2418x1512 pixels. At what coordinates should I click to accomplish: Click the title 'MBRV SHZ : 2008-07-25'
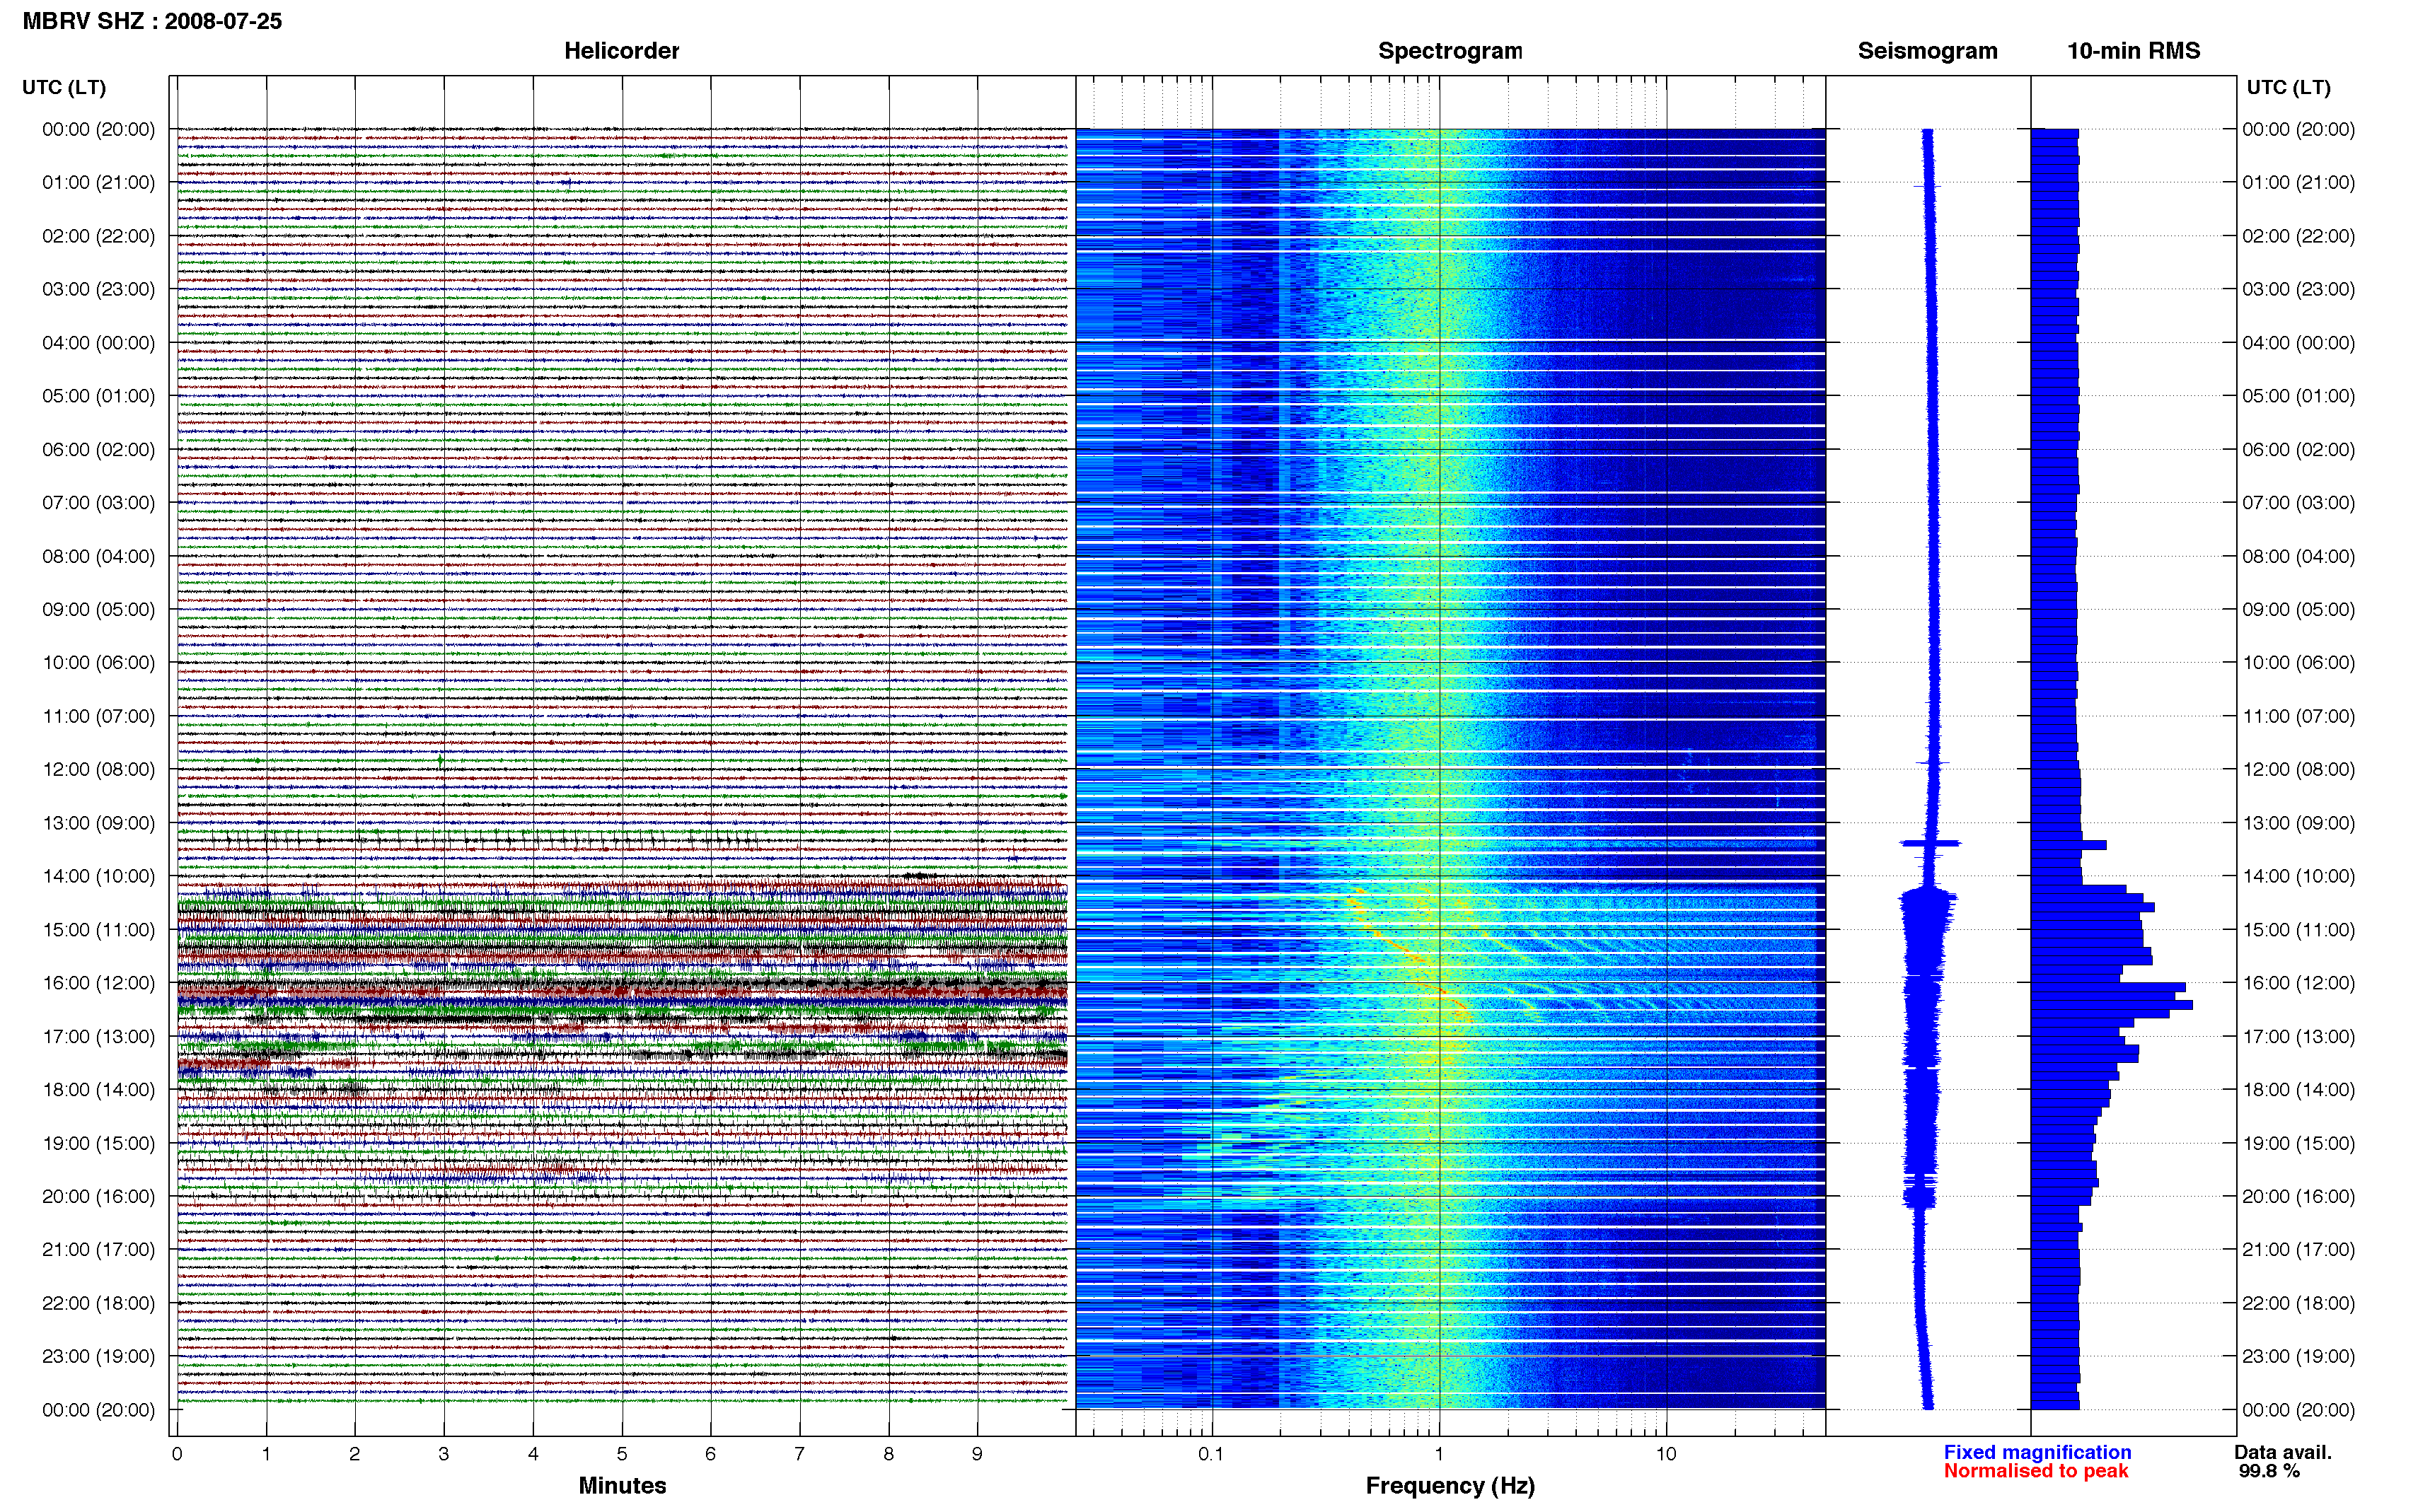pos(152,21)
